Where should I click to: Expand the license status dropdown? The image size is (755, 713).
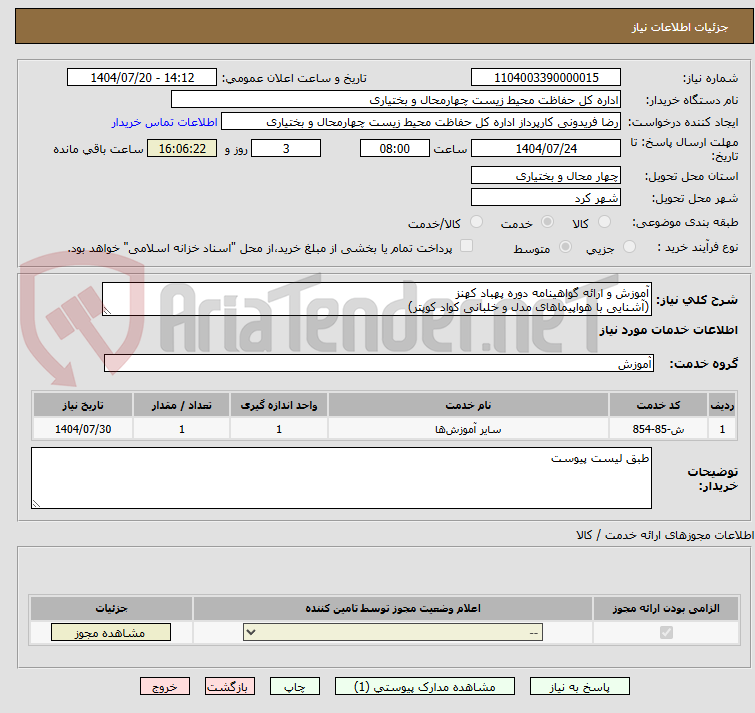[x=393, y=632]
